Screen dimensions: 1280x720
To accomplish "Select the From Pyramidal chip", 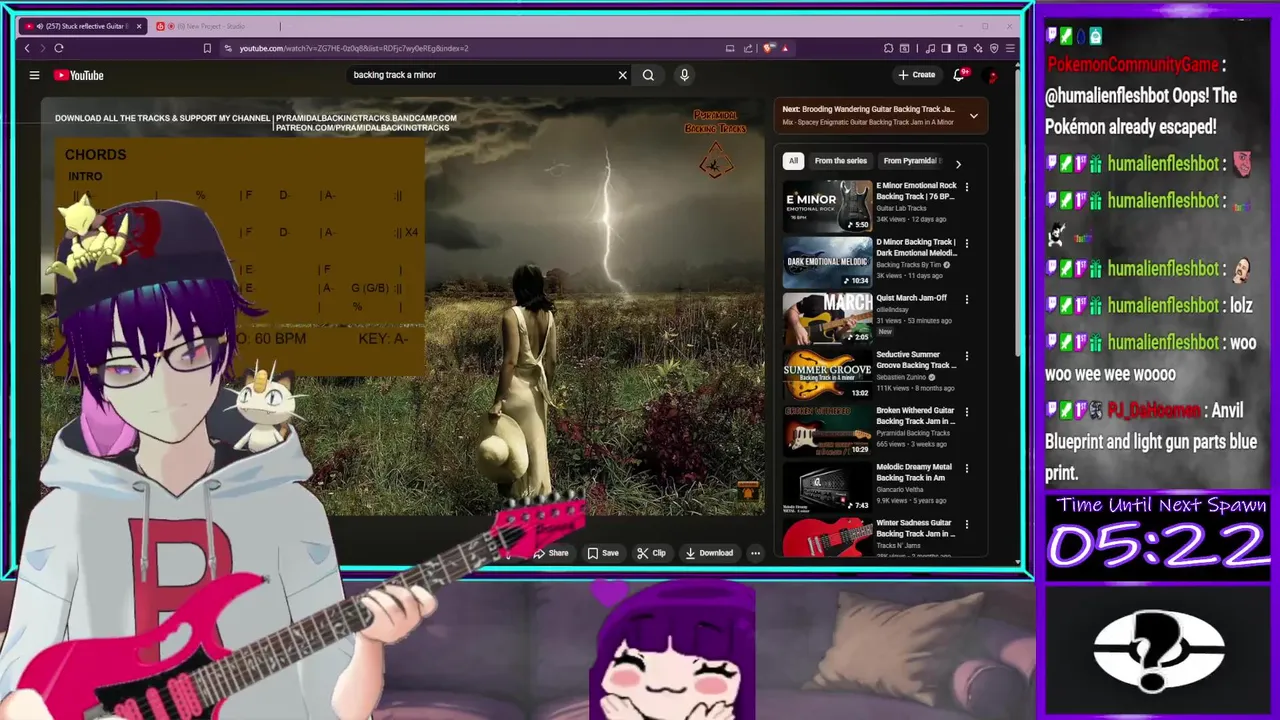I will (911, 161).
